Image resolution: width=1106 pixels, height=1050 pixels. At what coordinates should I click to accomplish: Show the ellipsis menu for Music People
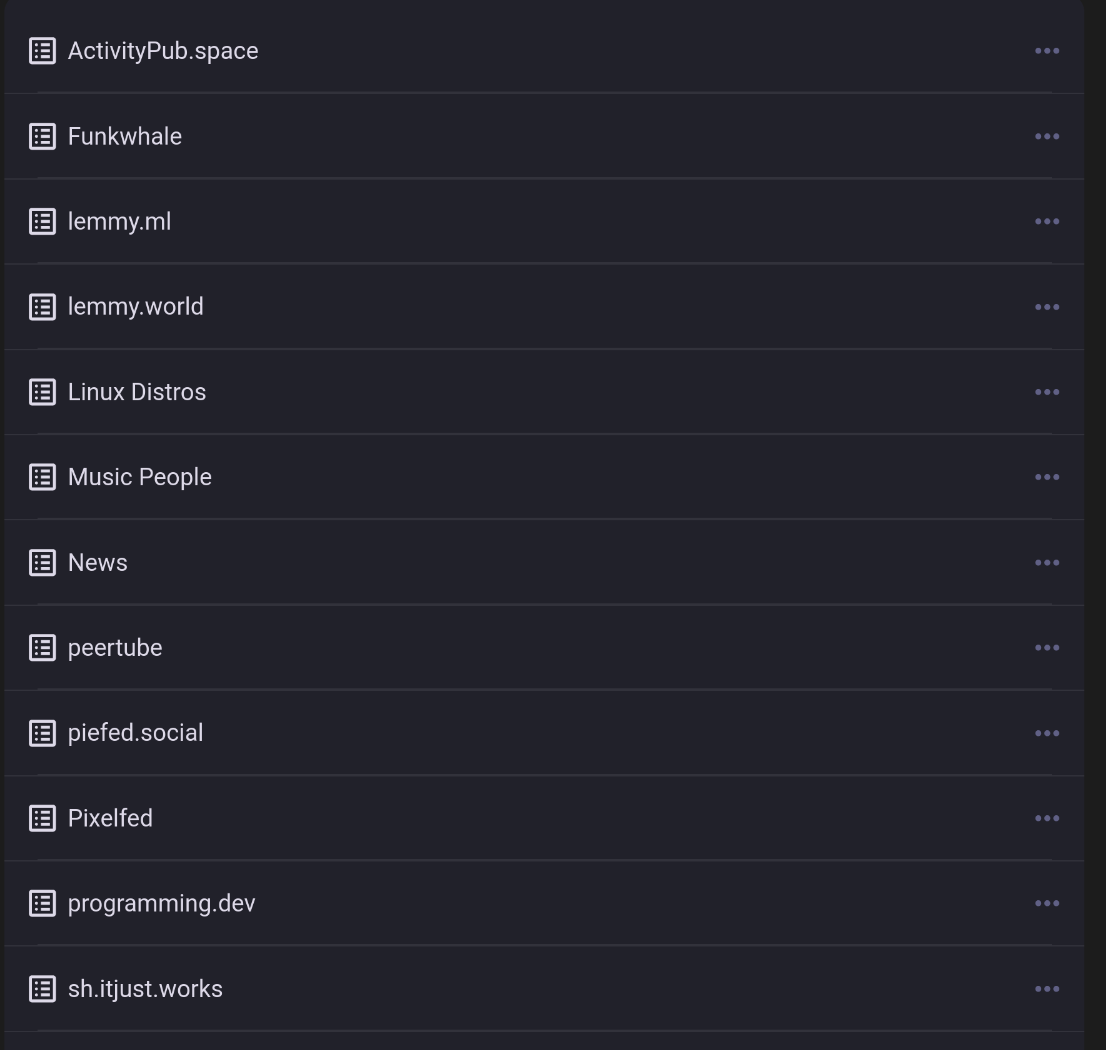1047,477
